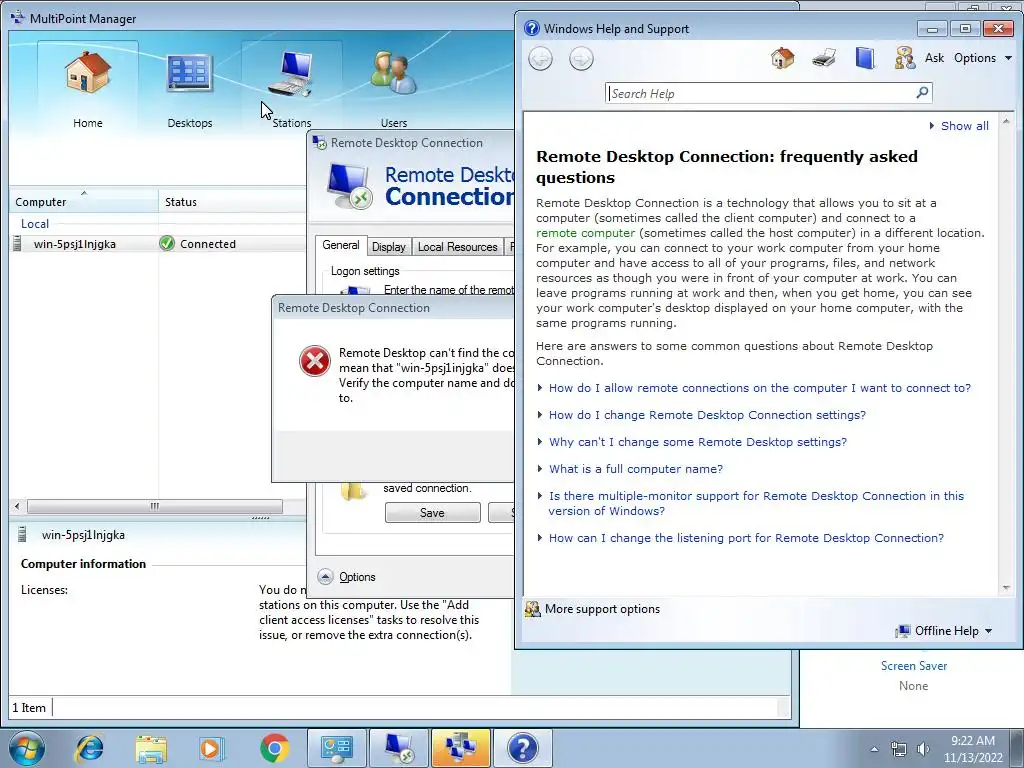Click the Back arrow in Help and Support
This screenshot has width=1024, height=768.
540,59
